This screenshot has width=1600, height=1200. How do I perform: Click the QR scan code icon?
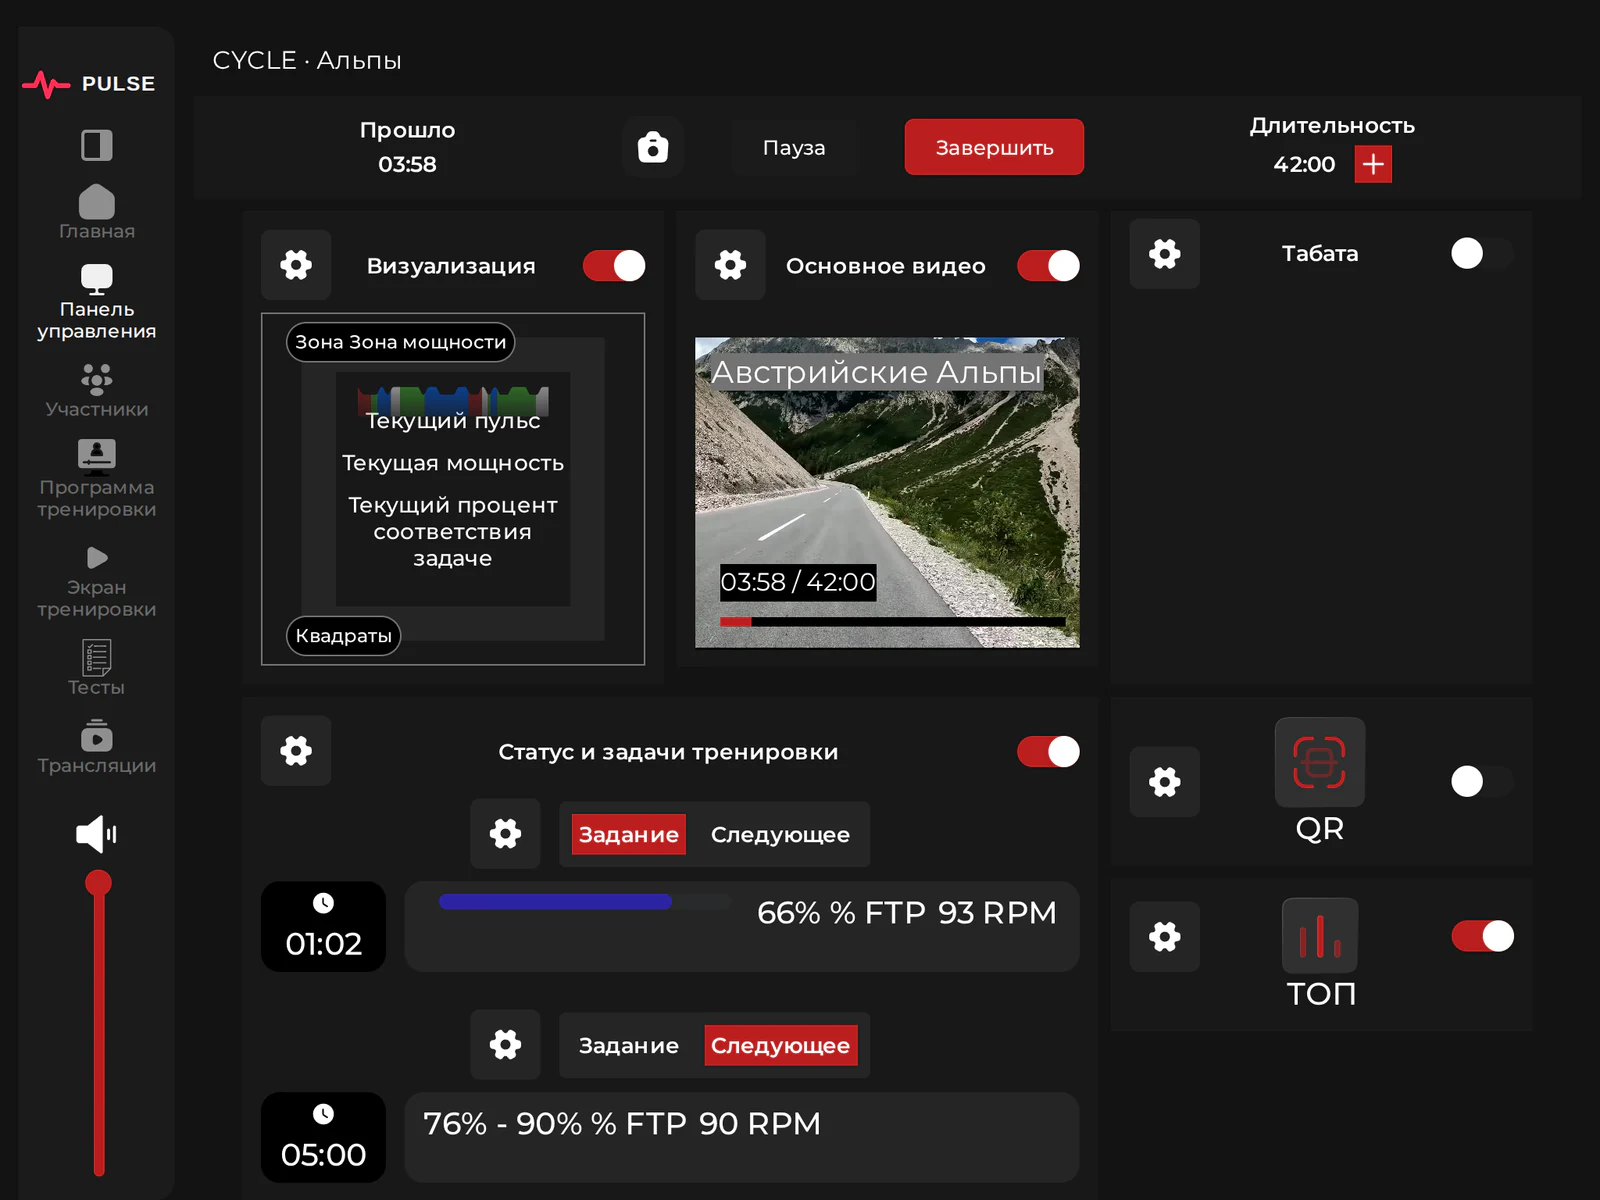point(1320,762)
